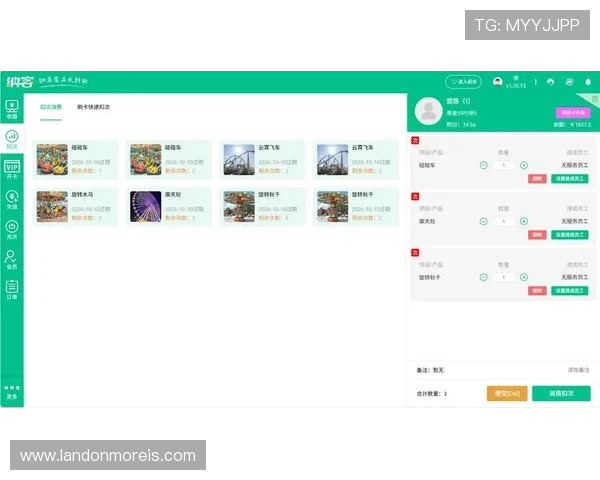This screenshot has width=600, height=480.
Task: Select 旋转秋千 card with 5 remaining
Action: [262, 207]
